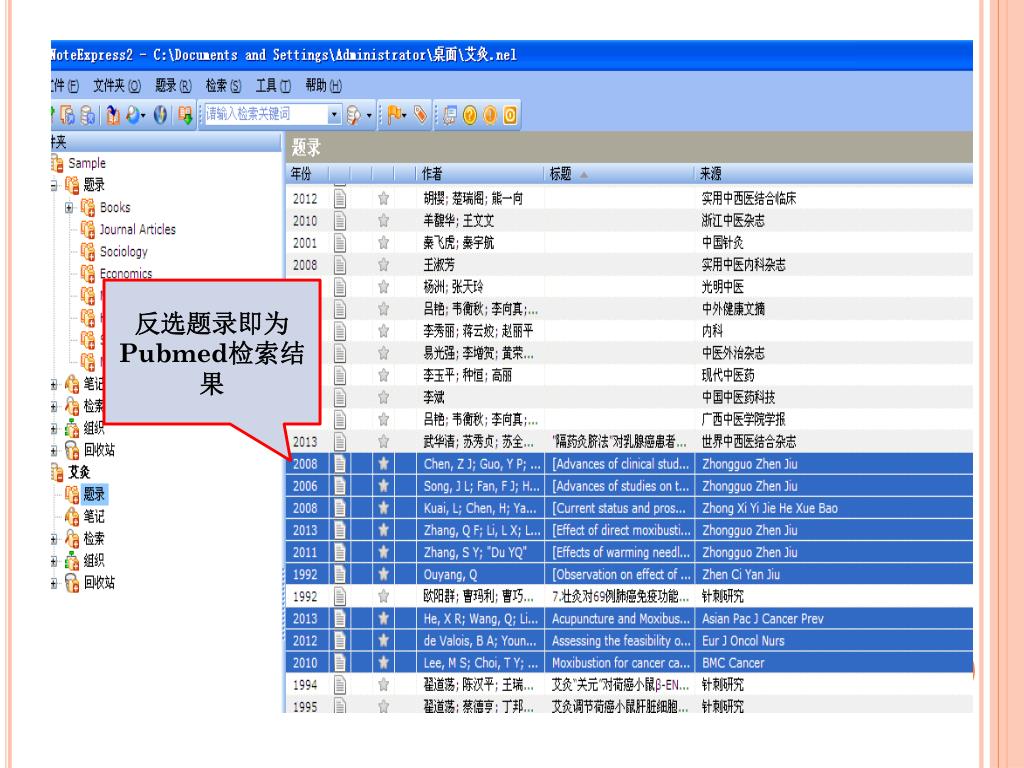Select row from Eur J Oncol Nurs
The height and width of the screenshot is (768, 1024).
click(629, 641)
